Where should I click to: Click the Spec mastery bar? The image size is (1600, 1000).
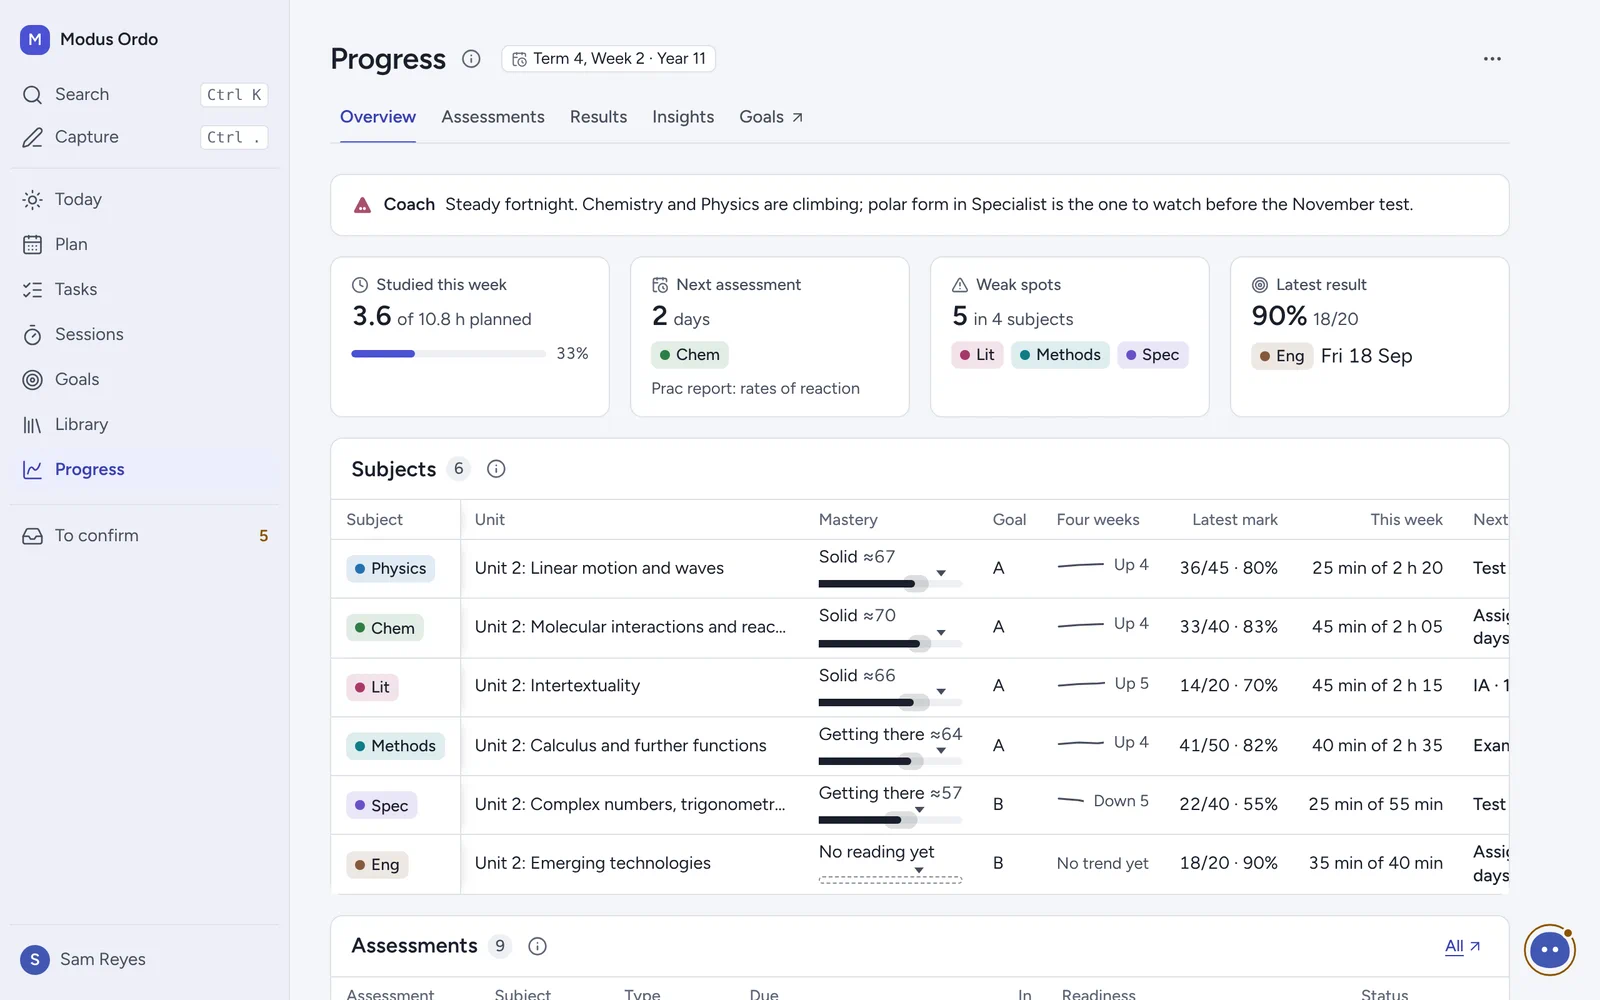tap(890, 820)
